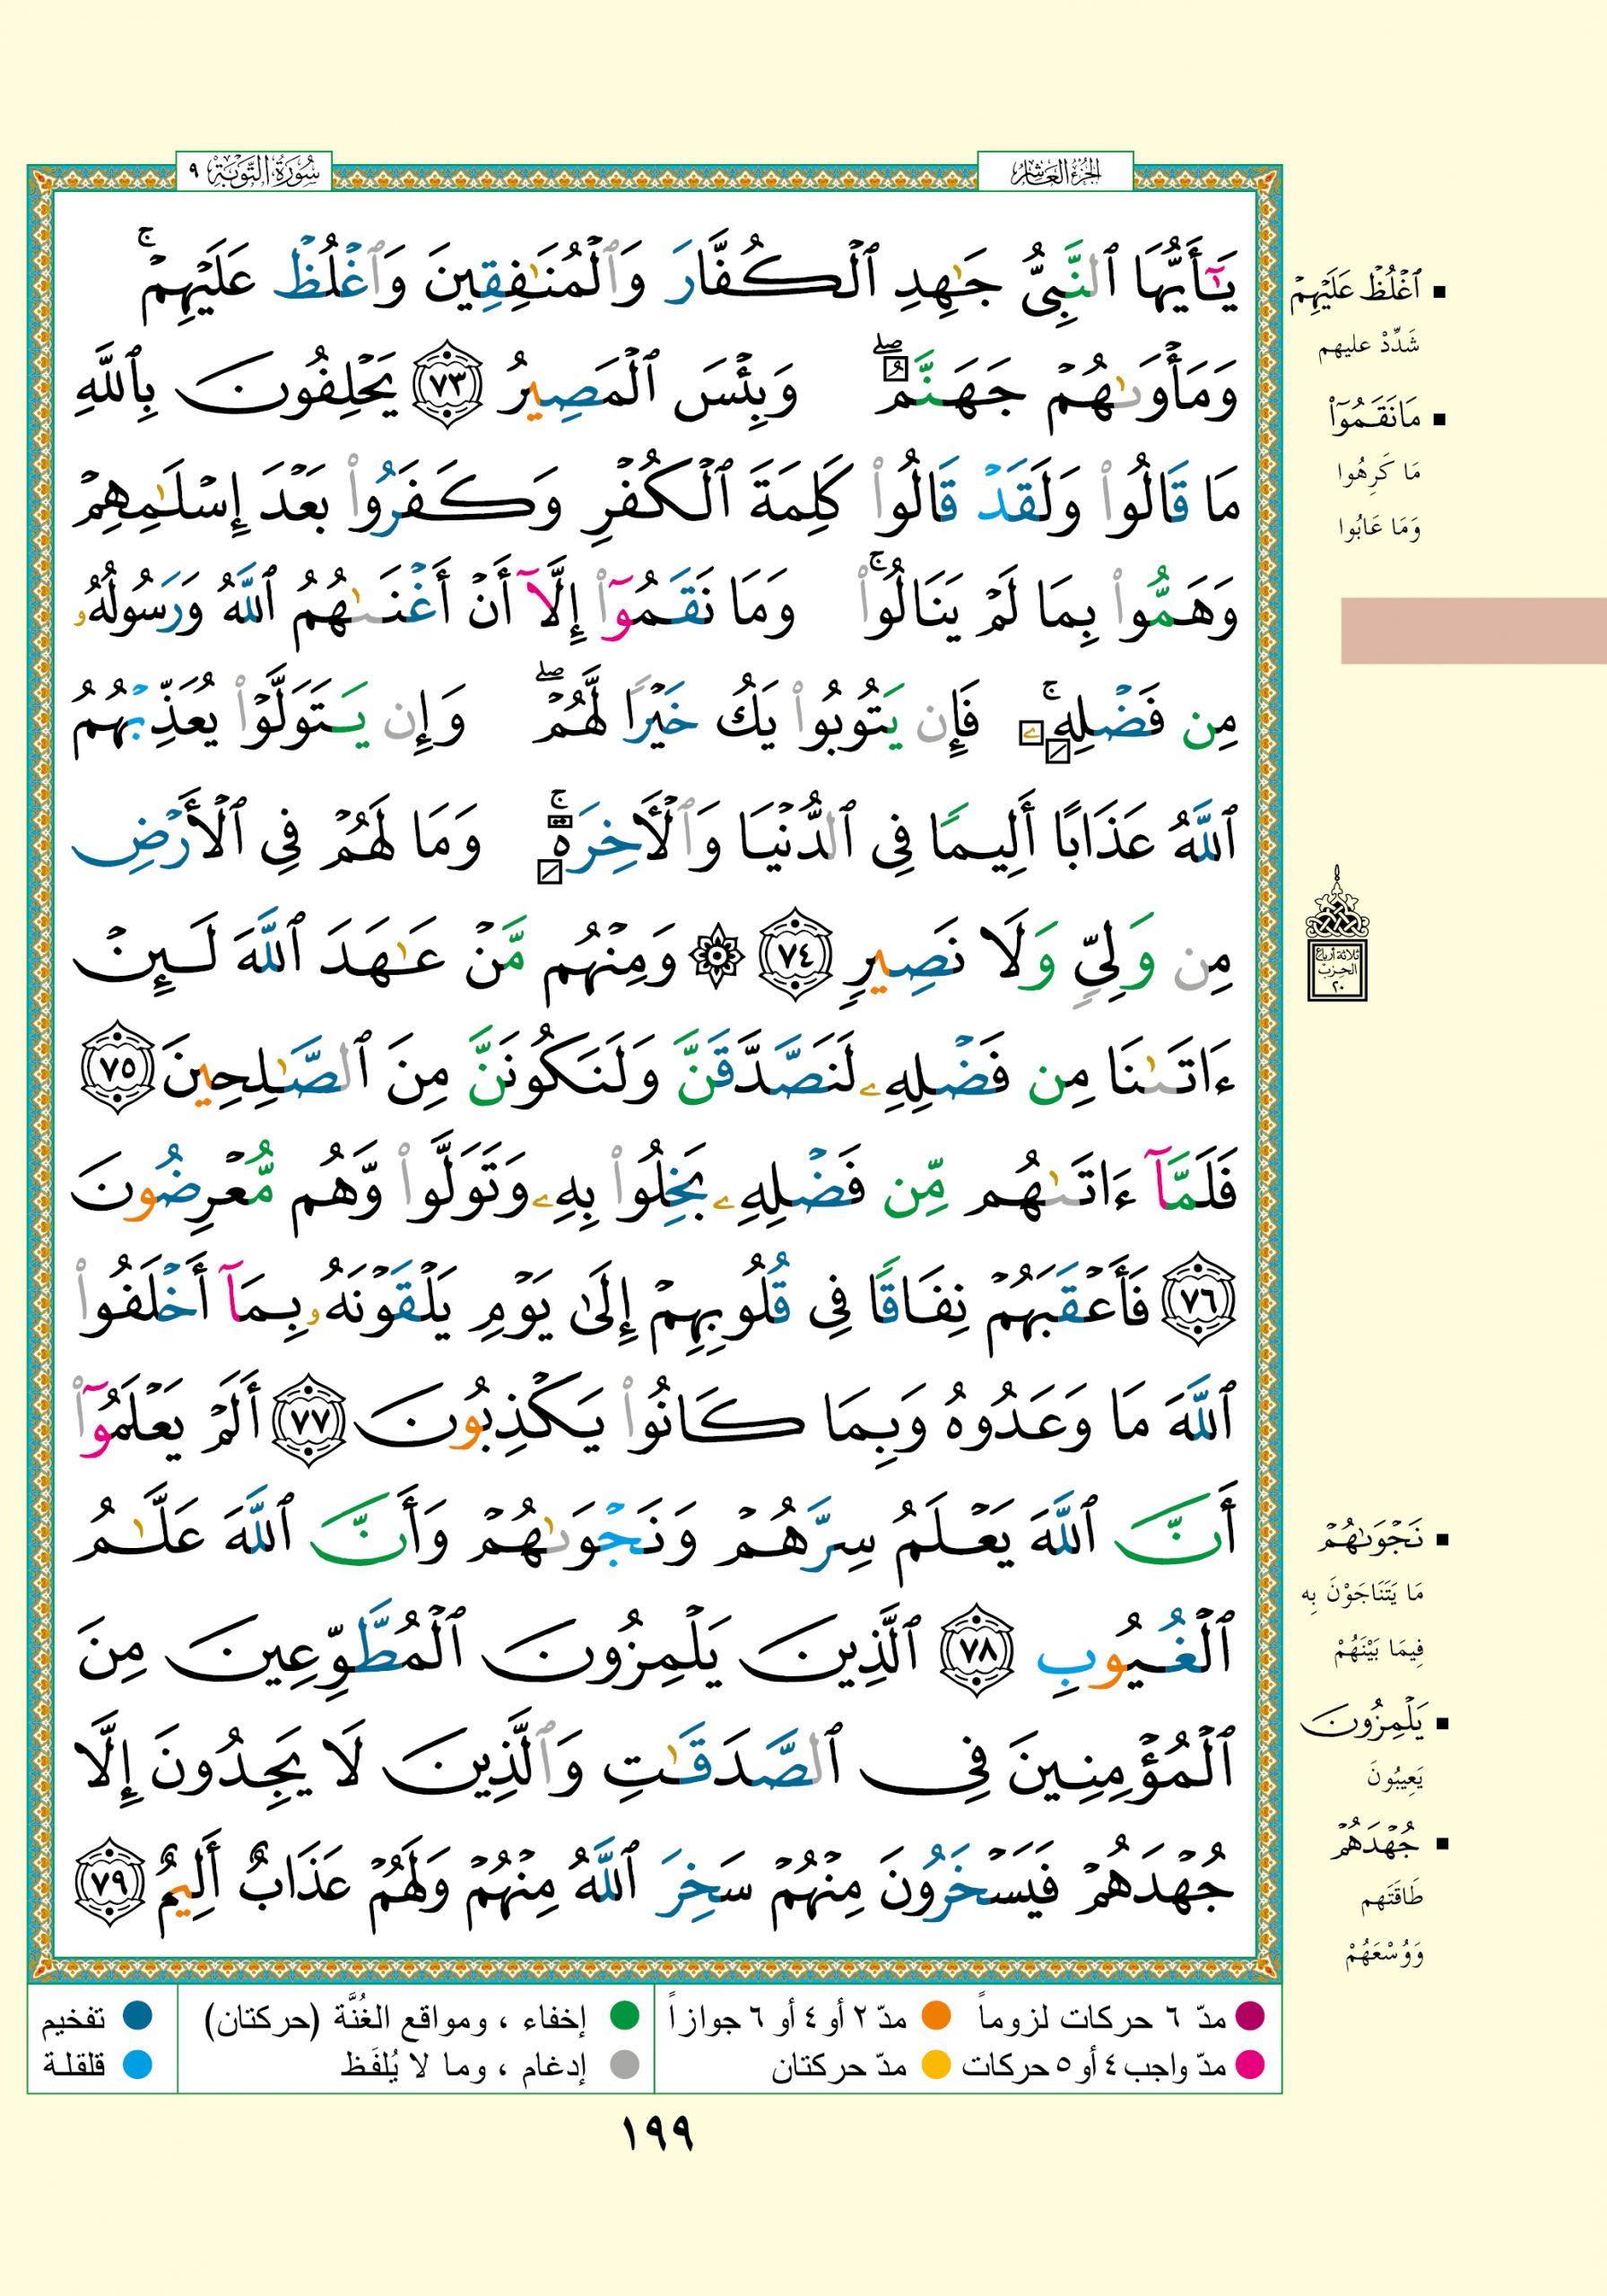1607x2296 pixels.
Task: Select the verse 75 ornamental marker
Action: click(117, 1067)
